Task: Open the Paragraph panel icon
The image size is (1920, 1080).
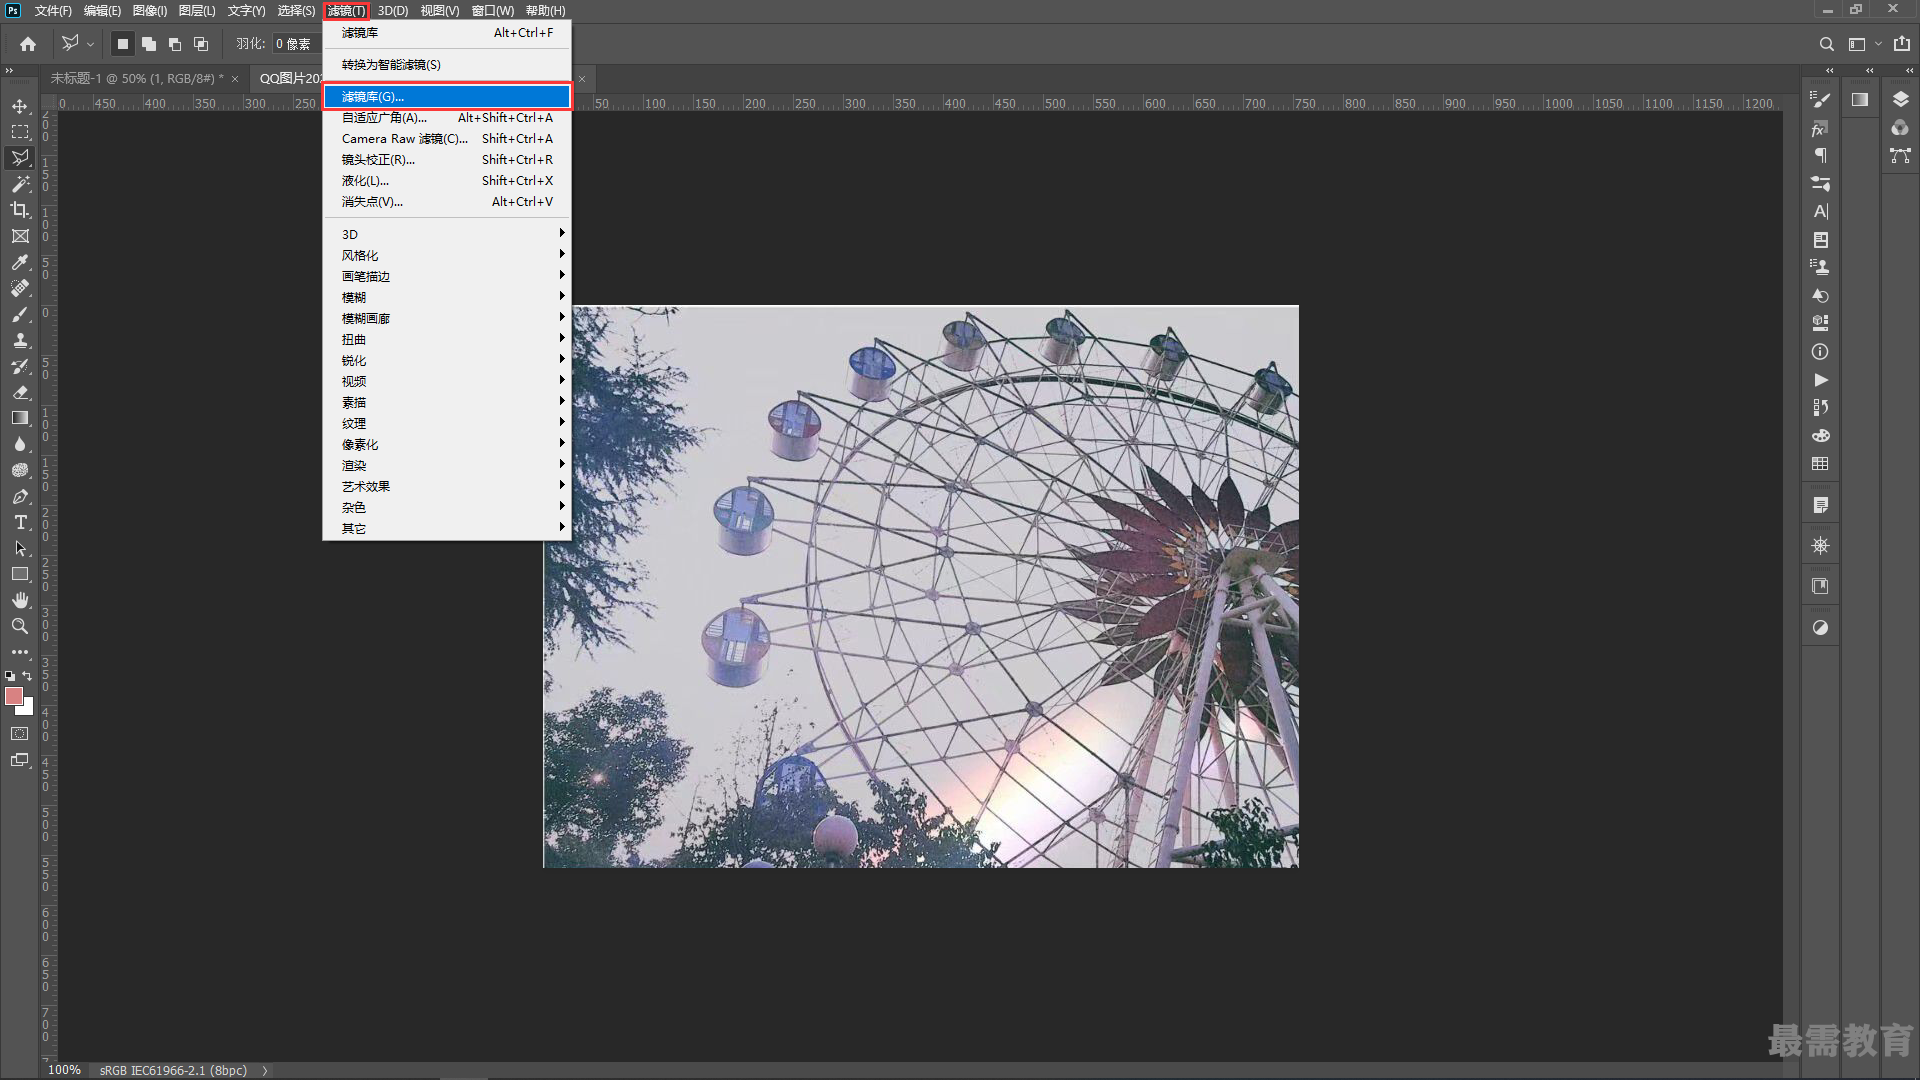Action: [x=1820, y=156]
